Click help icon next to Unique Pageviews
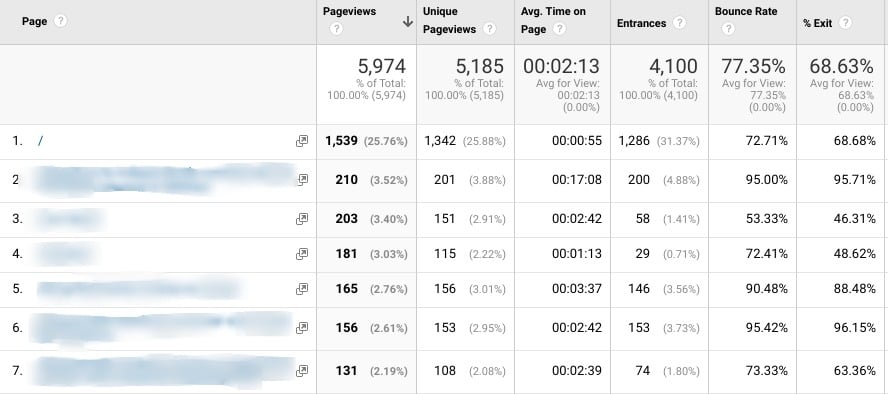 point(490,29)
